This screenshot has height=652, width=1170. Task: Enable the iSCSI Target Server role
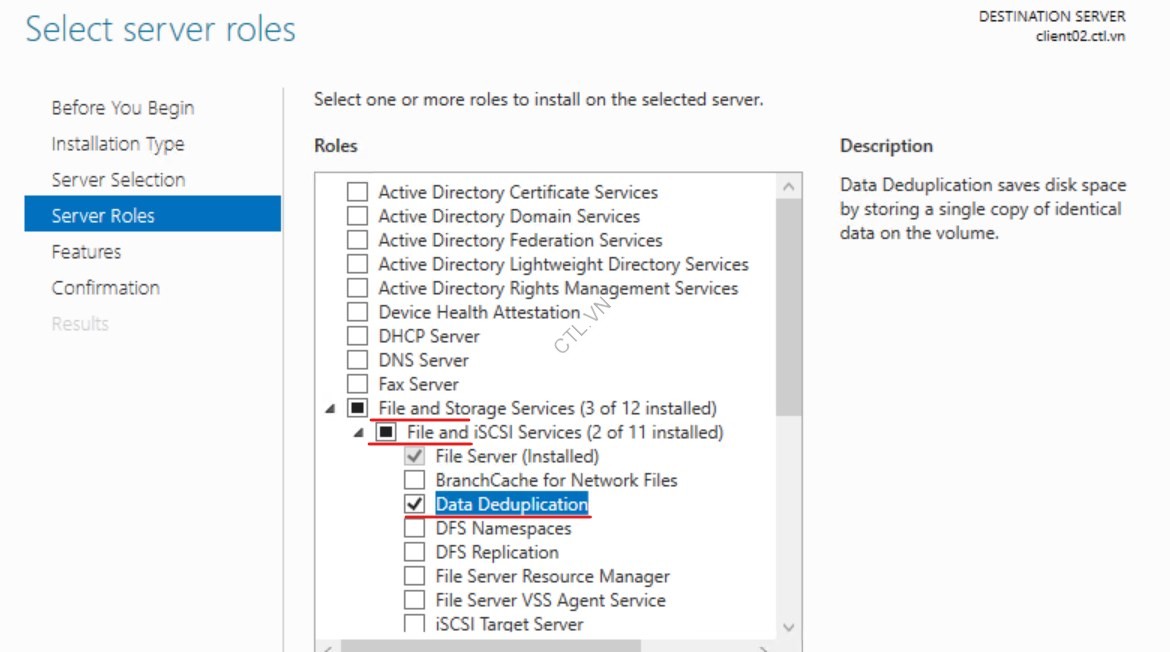(x=414, y=624)
